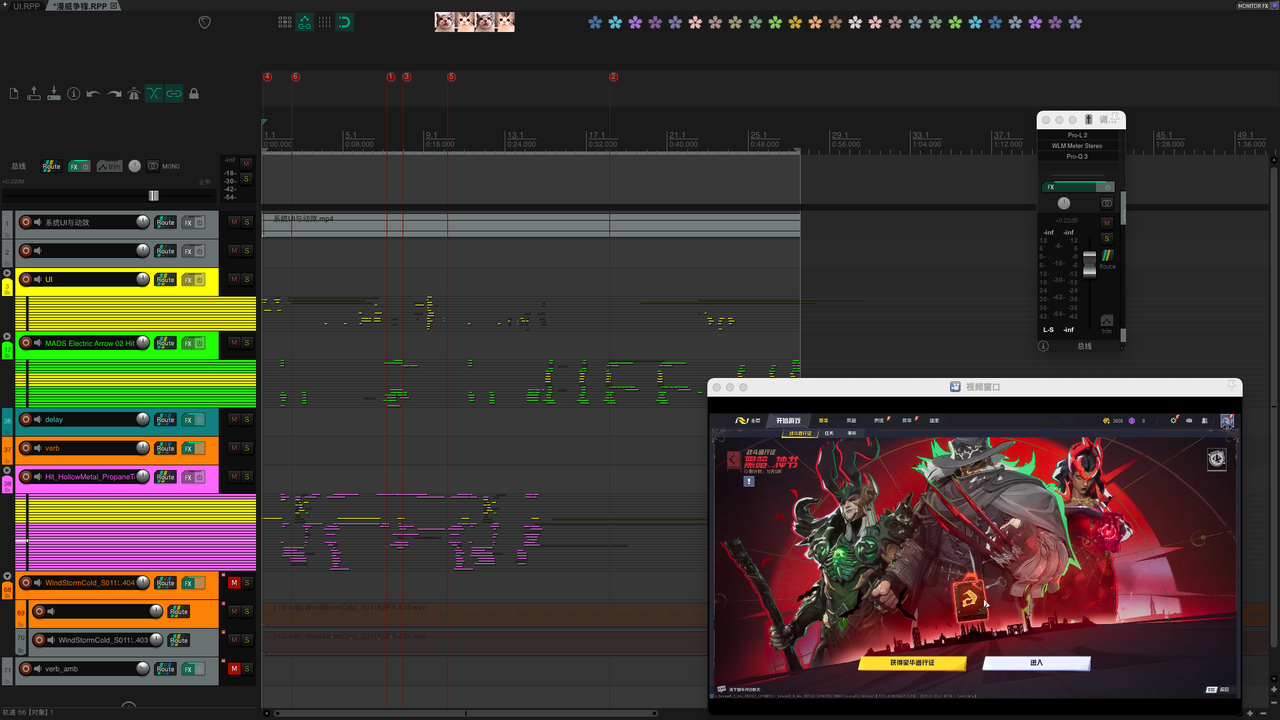This screenshot has height=720, width=1280.
Task: Collapse the MADS Electric Arrow folder arrow
Action: [8, 337]
